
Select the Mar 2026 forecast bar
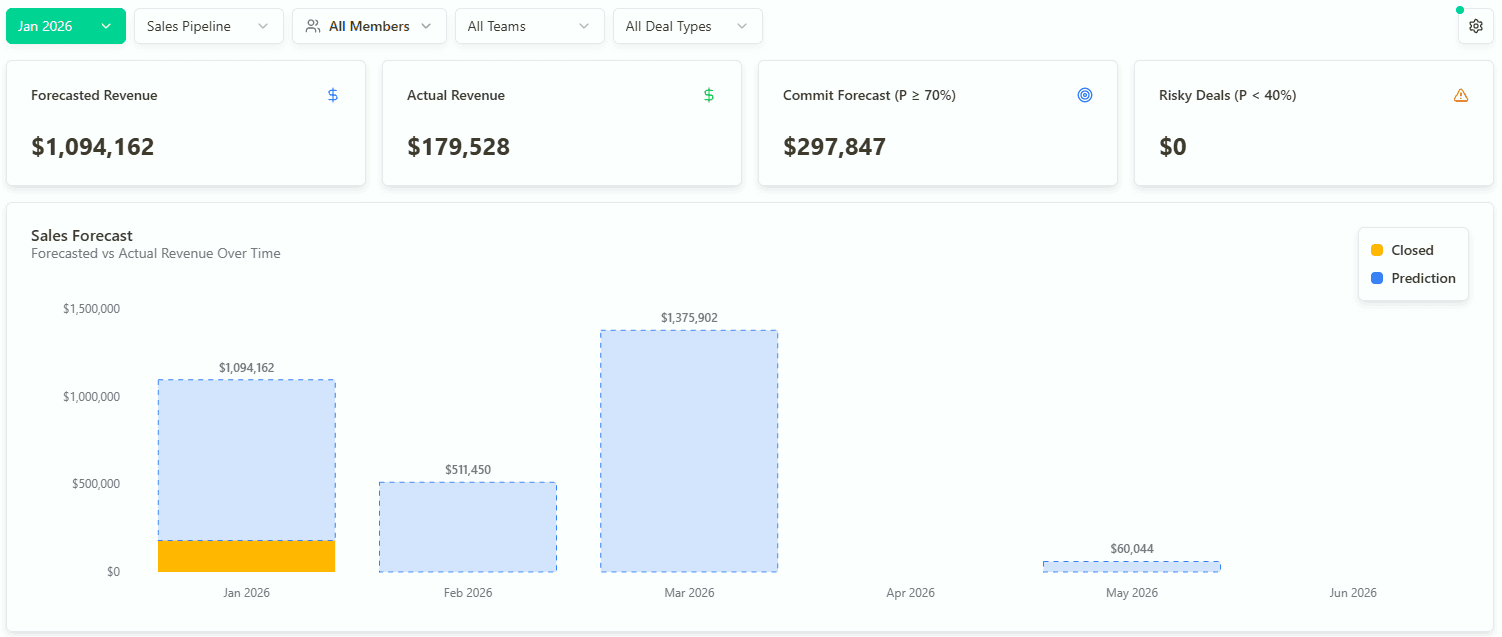tap(688, 451)
